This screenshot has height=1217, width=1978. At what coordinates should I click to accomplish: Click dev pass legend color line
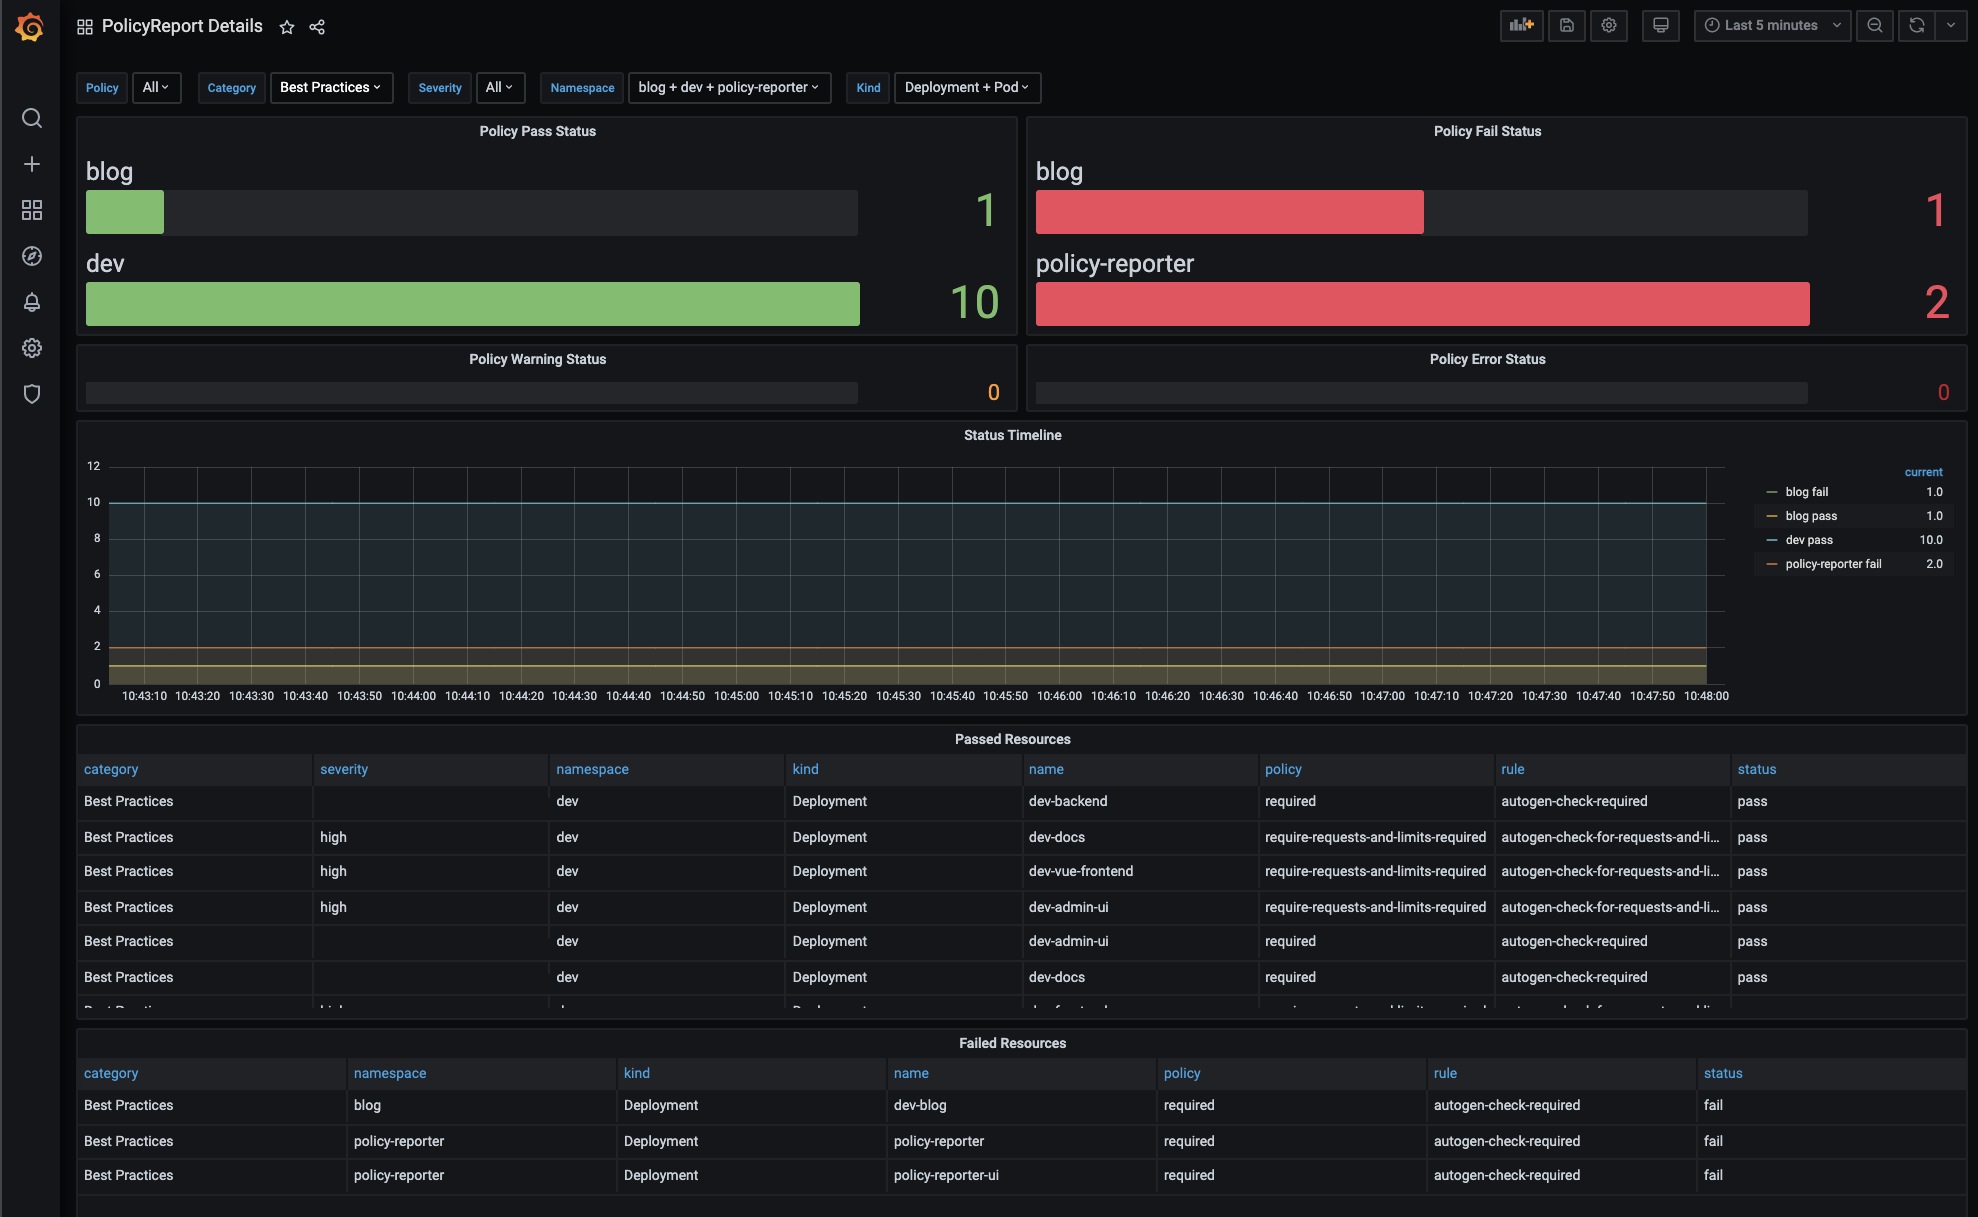click(x=1772, y=540)
